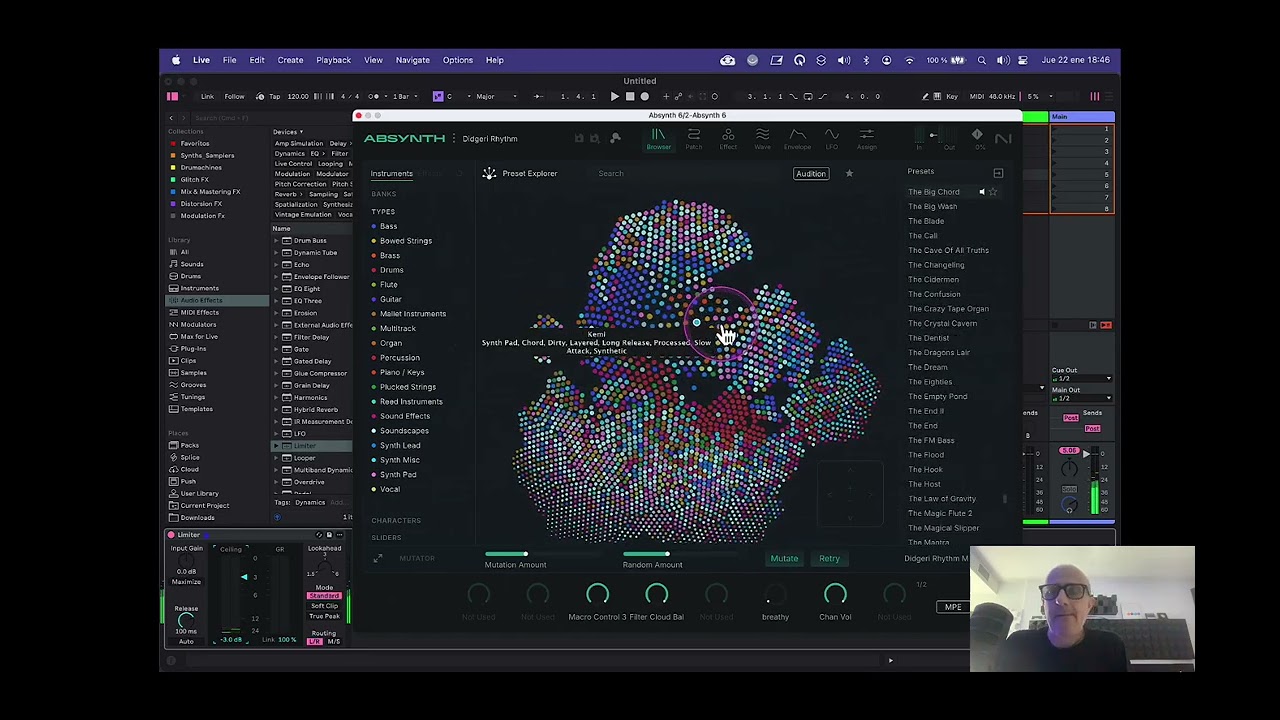Select the Synth Pad type filter
Screen dimensions: 1280x720
pyautogui.click(x=398, y=475)
